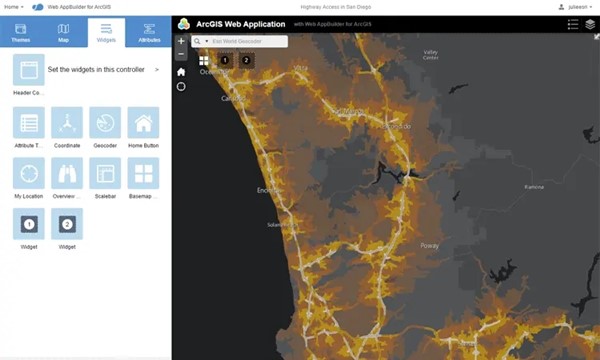Open the Attributes tab
Image resolution: width=600 pixels, height=360 pixels.
149,32
